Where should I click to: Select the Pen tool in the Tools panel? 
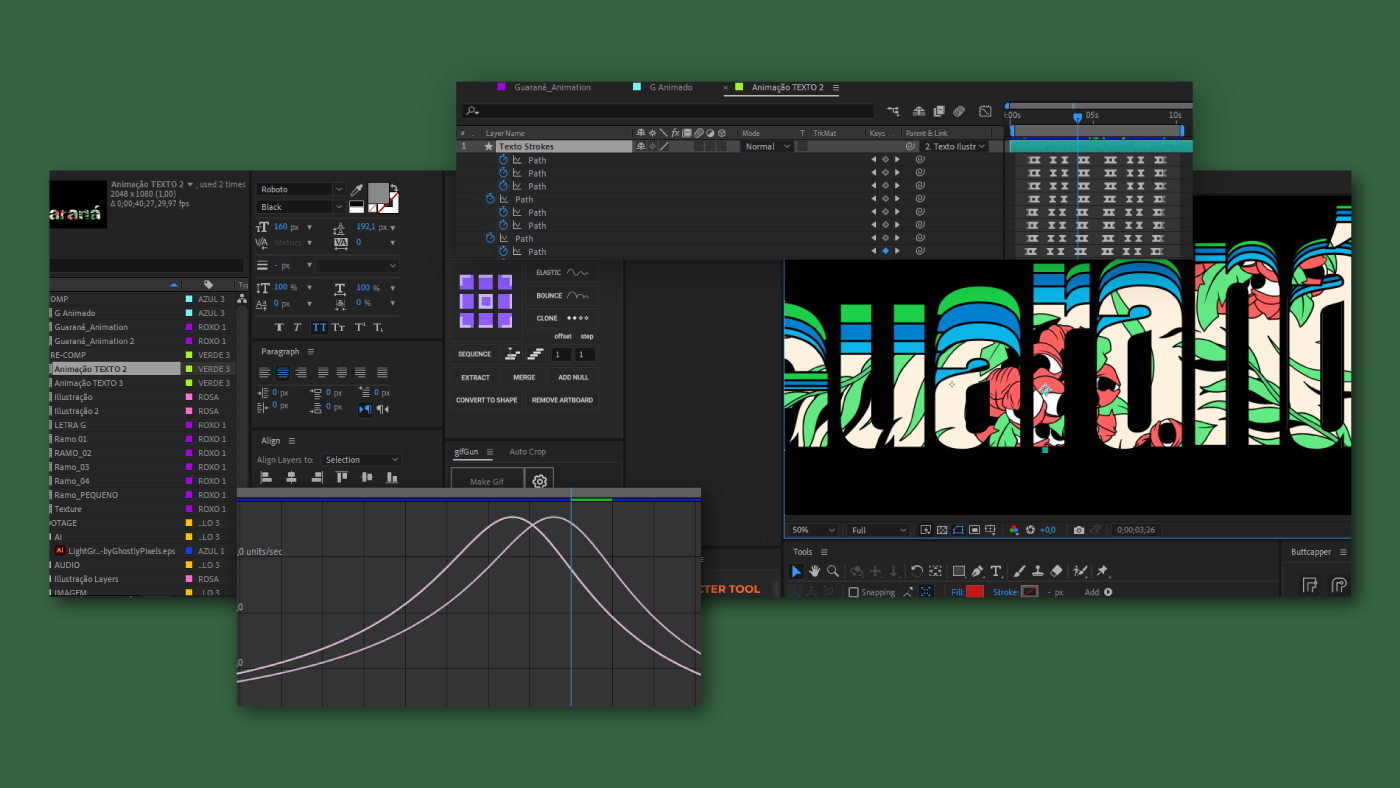click(977, 571)
